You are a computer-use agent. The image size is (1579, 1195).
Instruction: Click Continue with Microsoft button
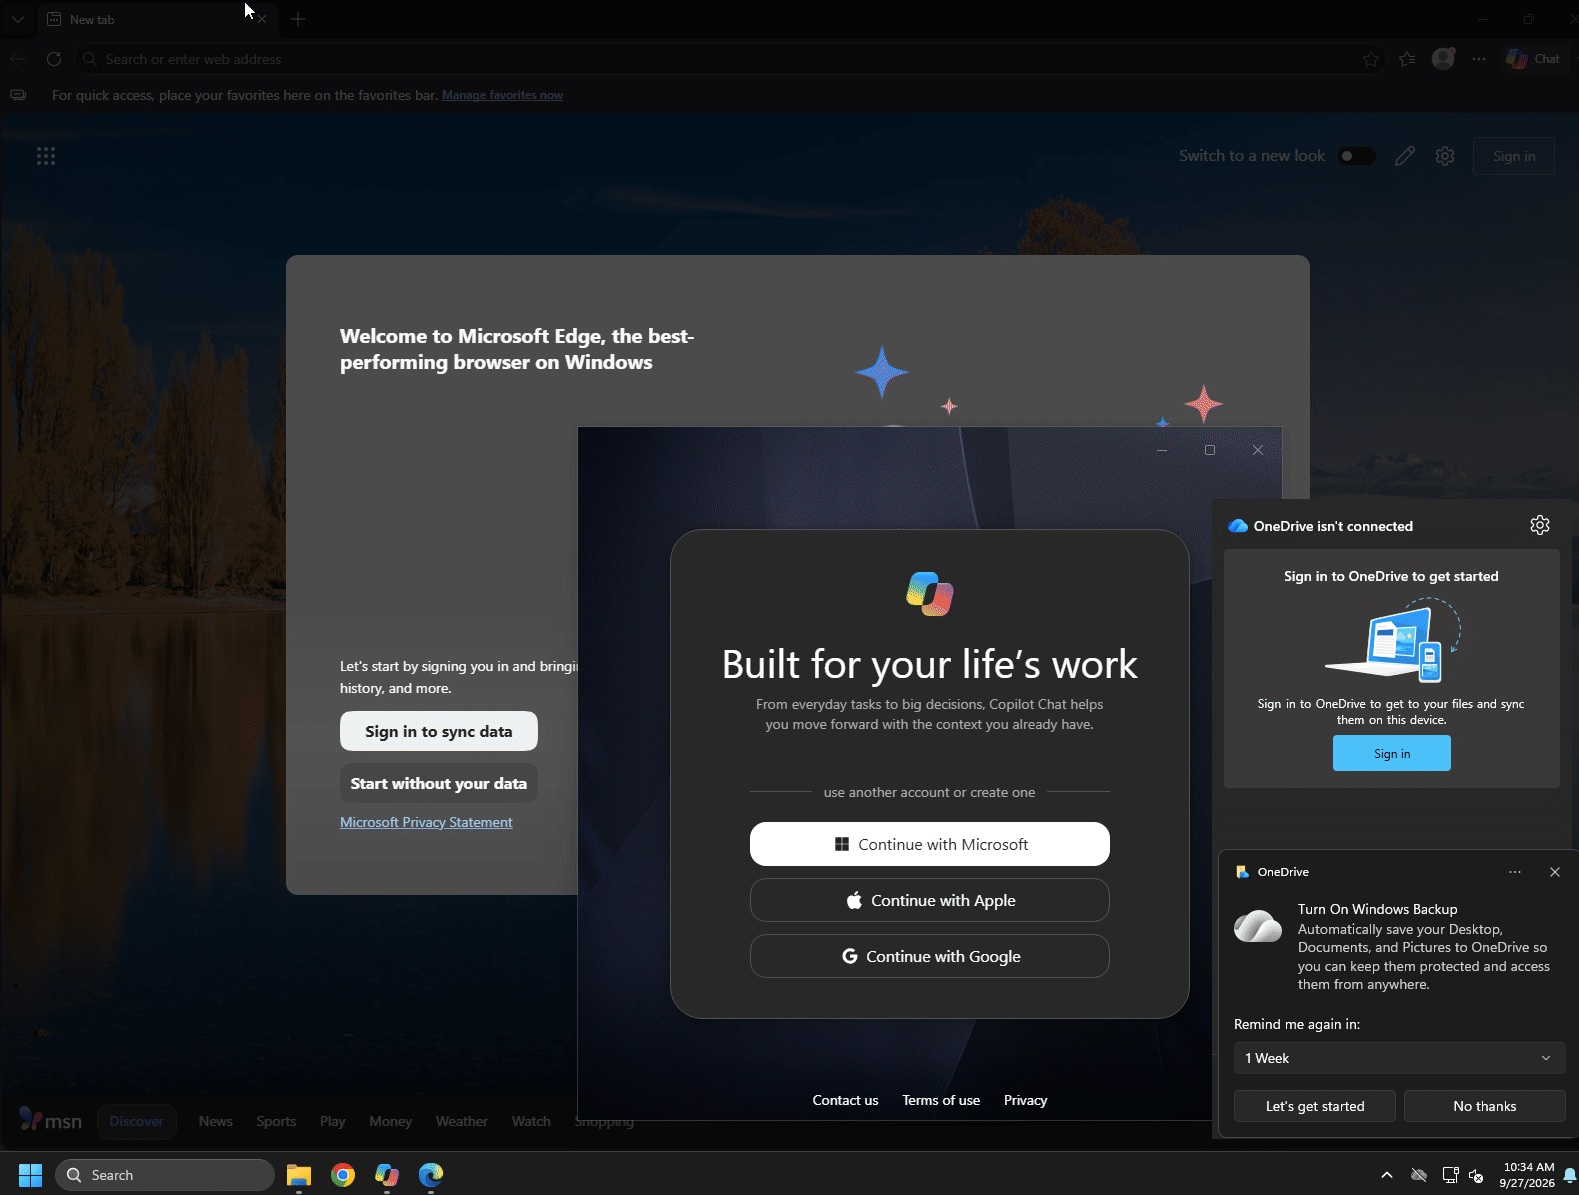point(929,844)
